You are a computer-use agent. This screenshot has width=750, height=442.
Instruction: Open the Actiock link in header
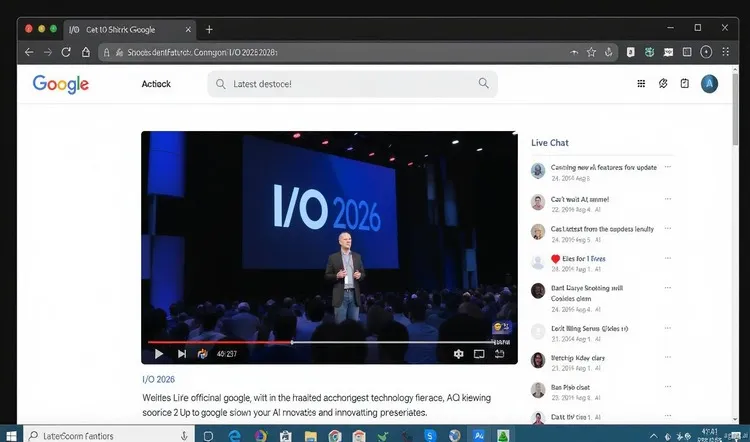[x=156, y=84]
